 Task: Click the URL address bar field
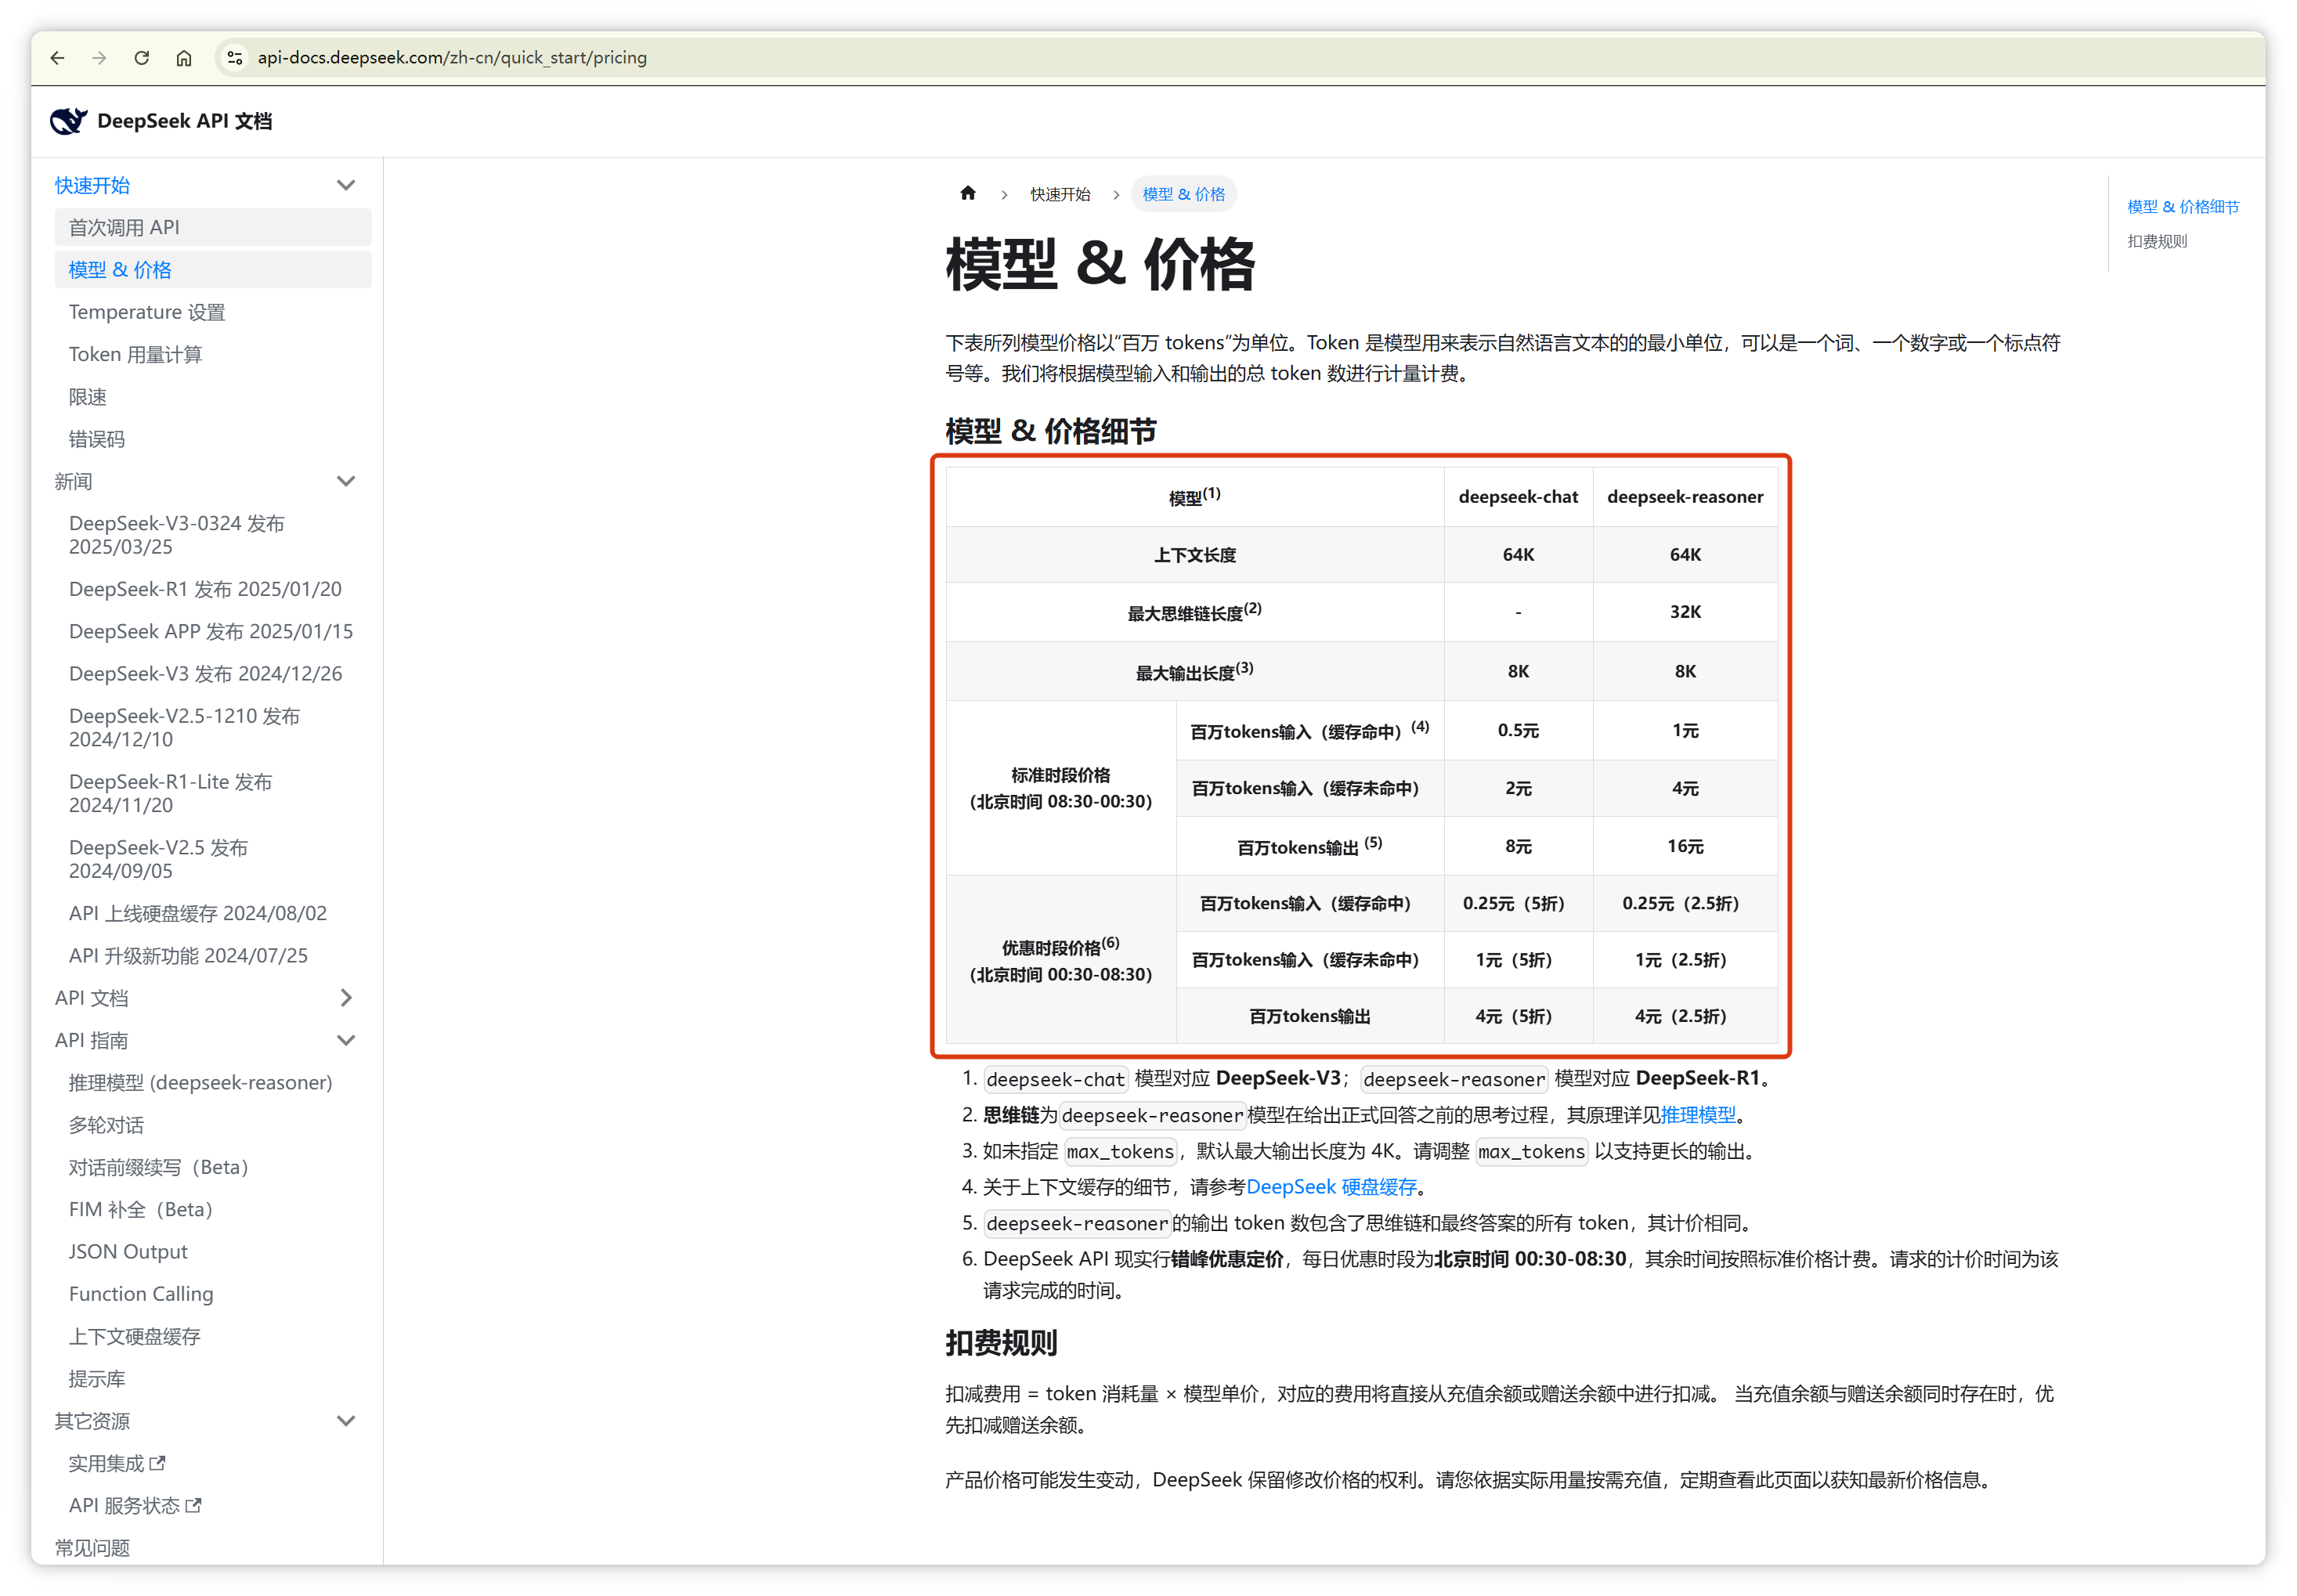pyautogui.click(x=800, y=58)
